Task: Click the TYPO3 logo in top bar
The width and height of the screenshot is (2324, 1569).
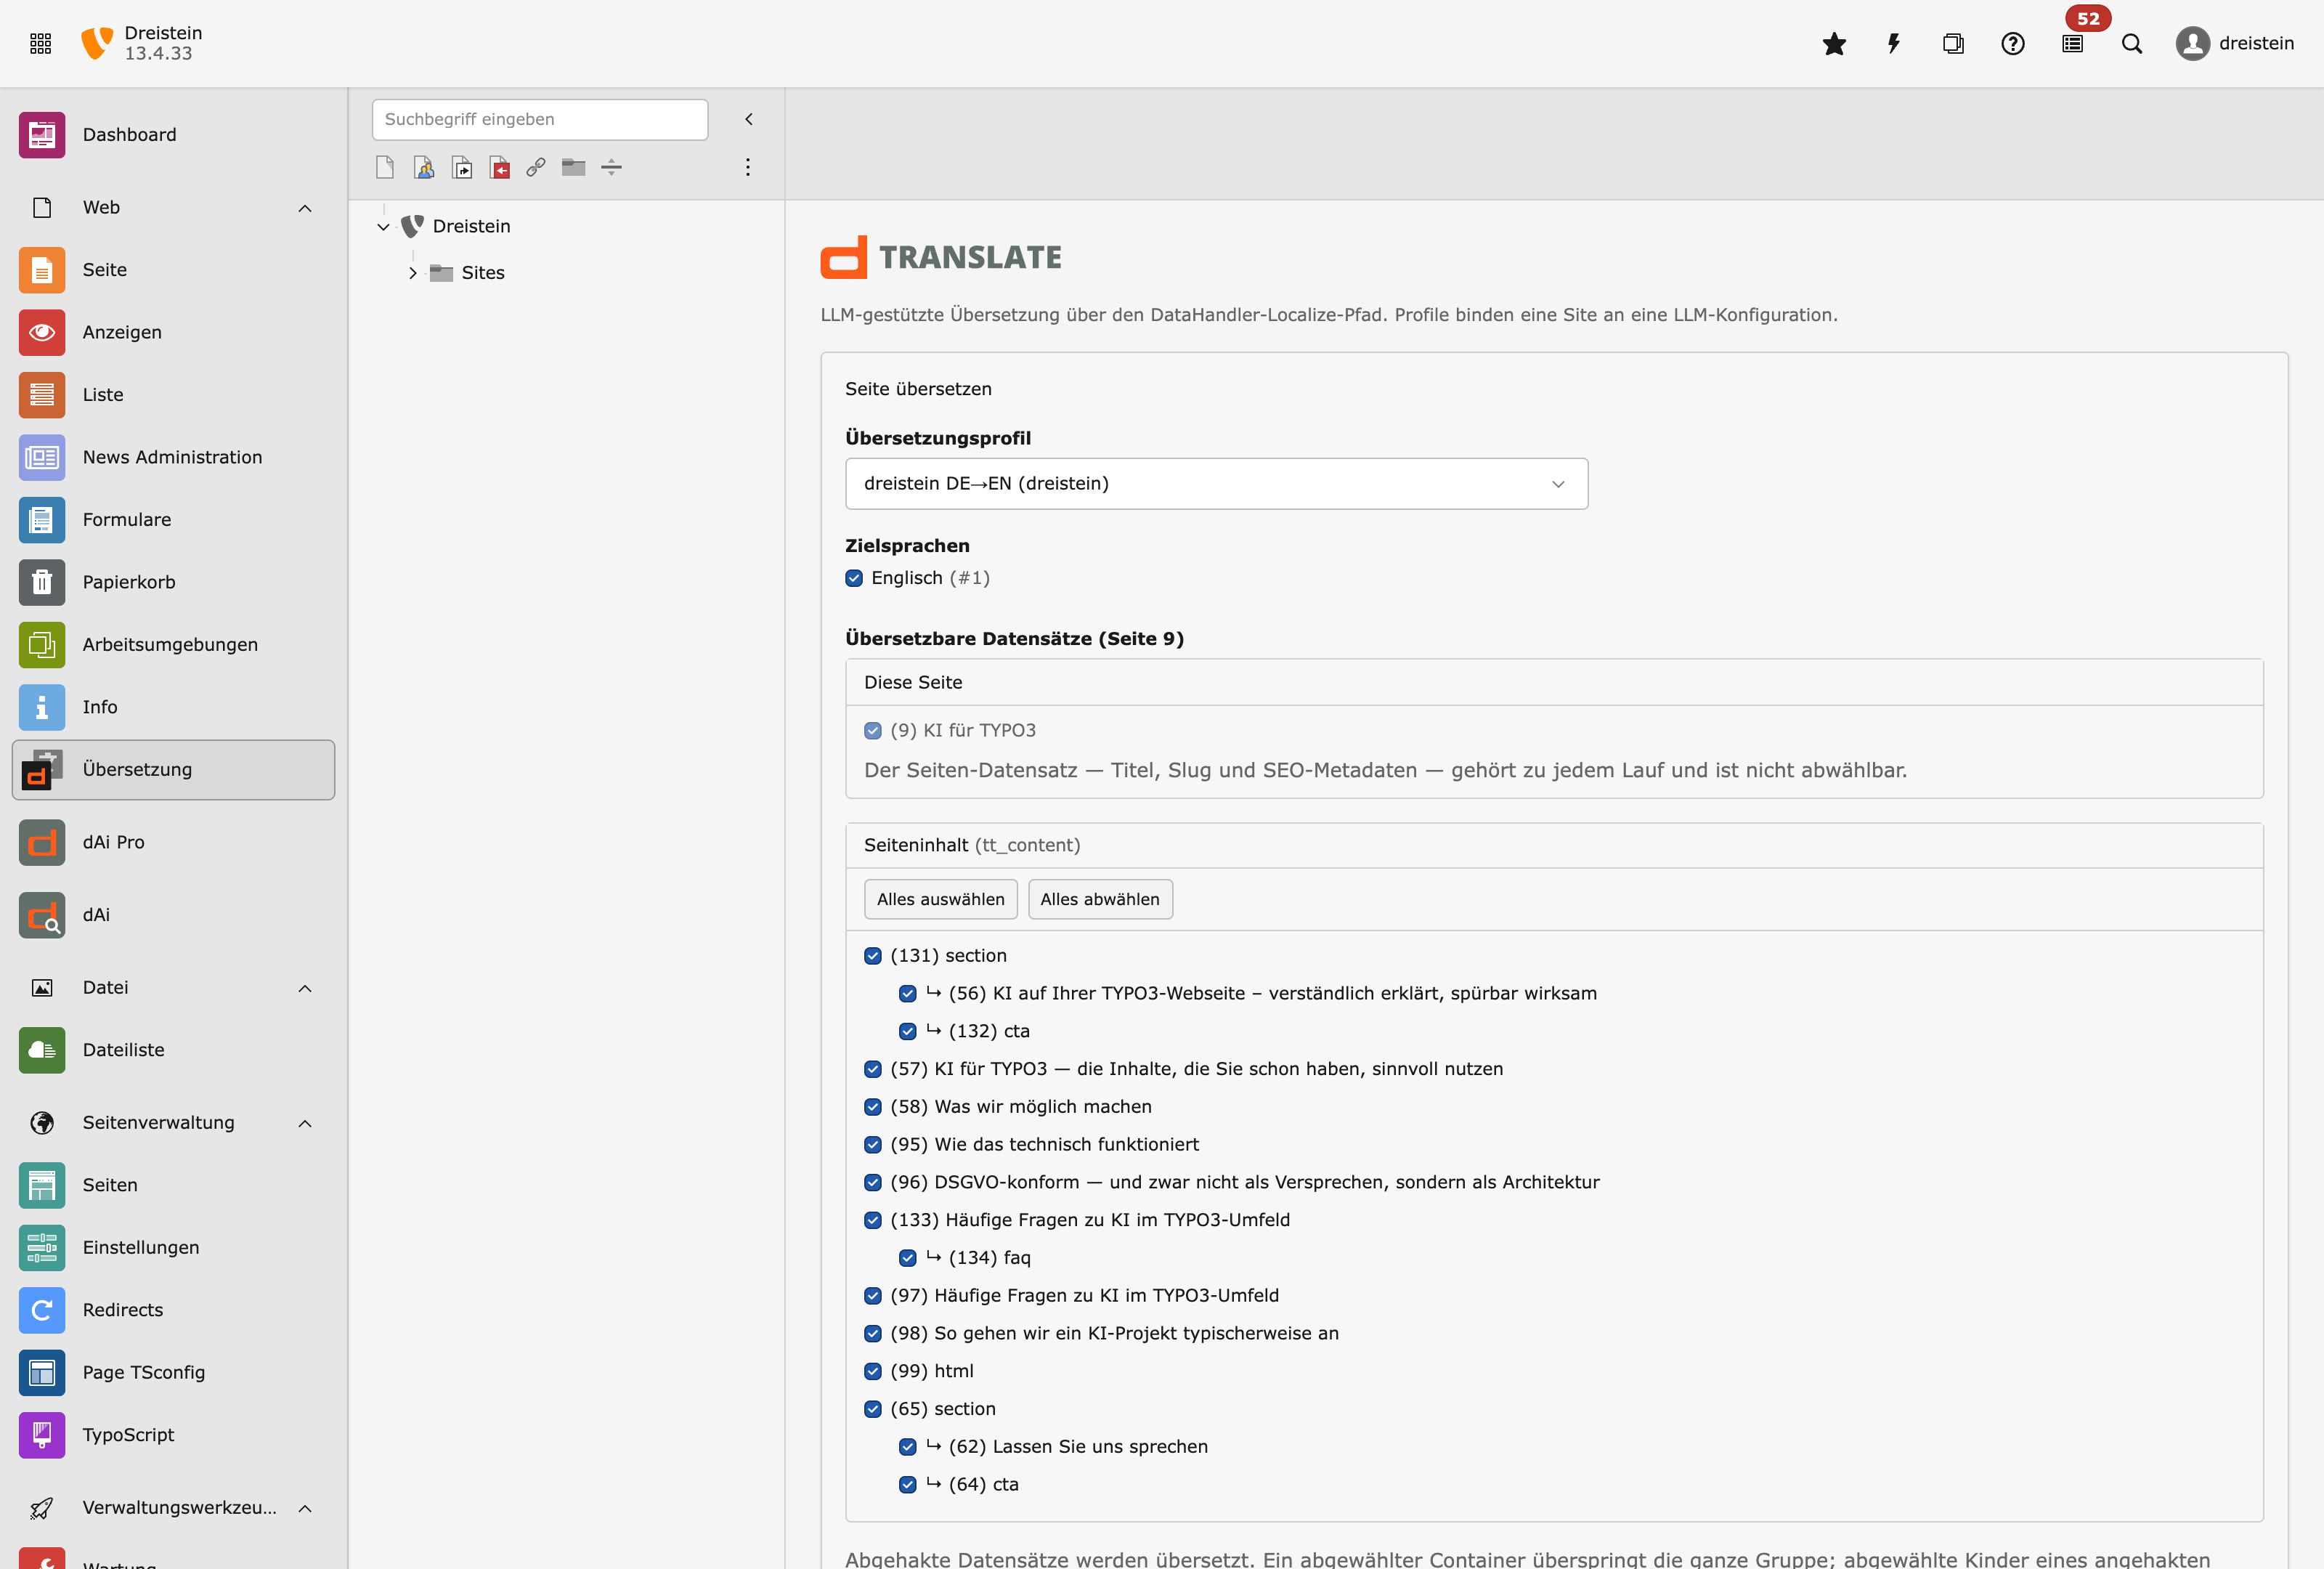Action: tap(96, 43)
